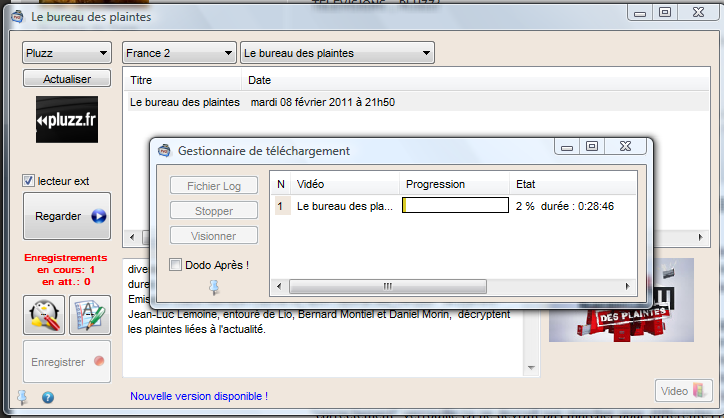Sort list by Date column header
This screenshot has height=418, width=724.
(476, 80)
